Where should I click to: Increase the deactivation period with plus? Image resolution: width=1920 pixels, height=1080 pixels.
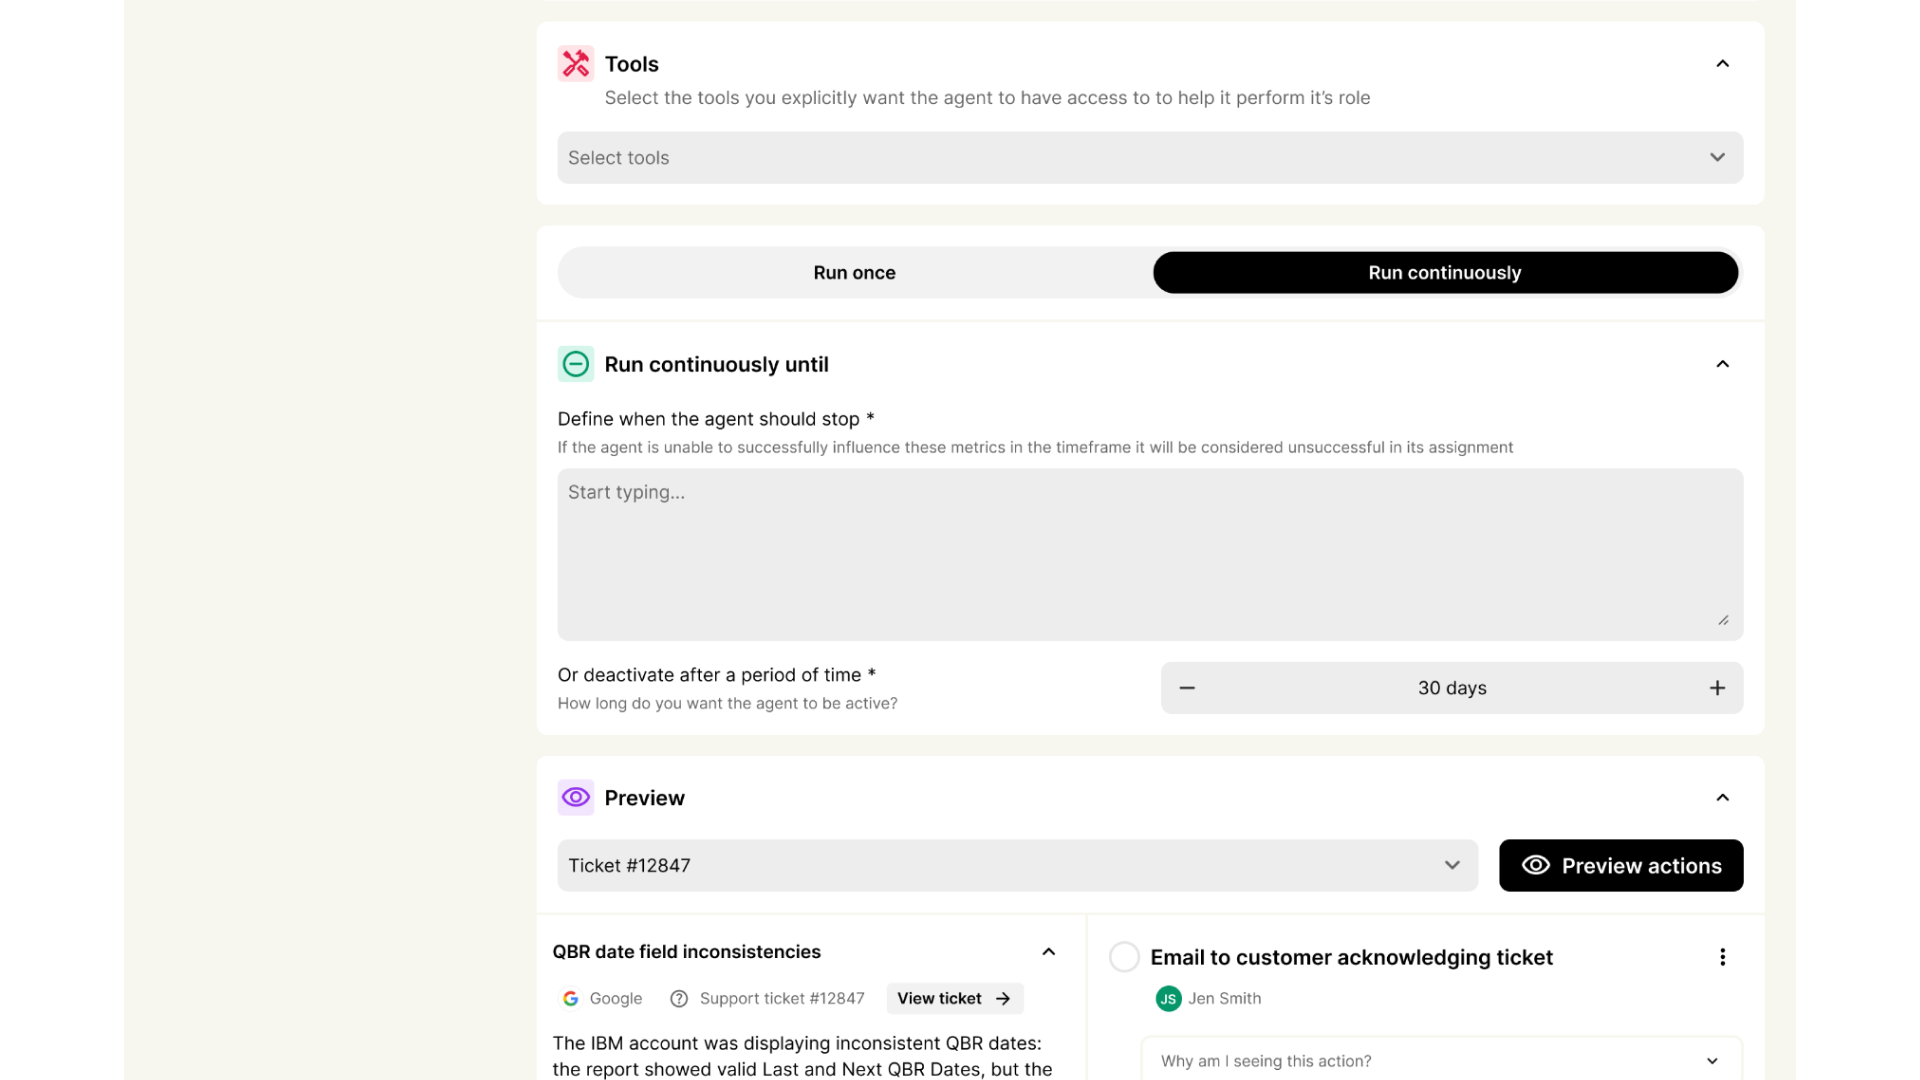1717,688
